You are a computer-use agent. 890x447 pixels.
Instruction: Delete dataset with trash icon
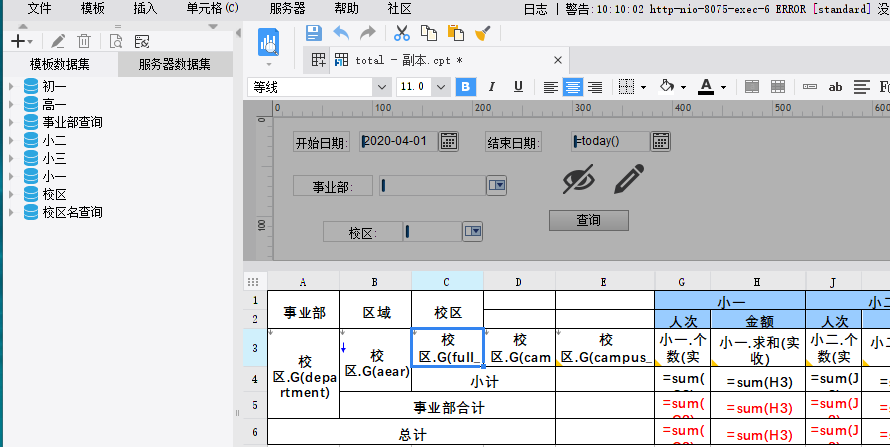coord(84,41)
